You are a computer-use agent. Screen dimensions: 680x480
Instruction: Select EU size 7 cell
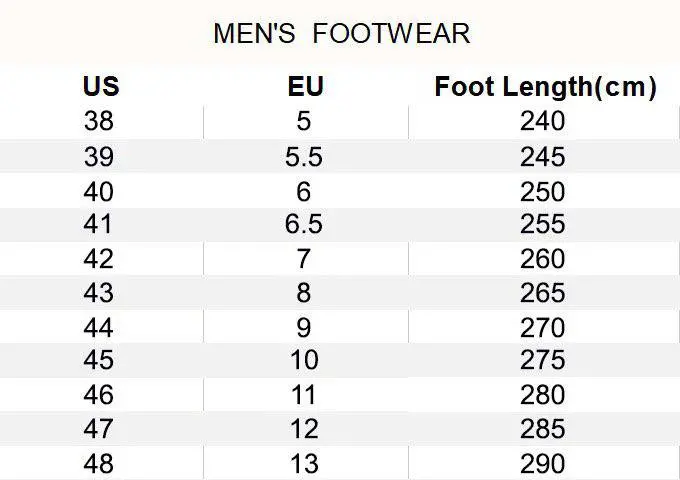(x=304, y=258)
